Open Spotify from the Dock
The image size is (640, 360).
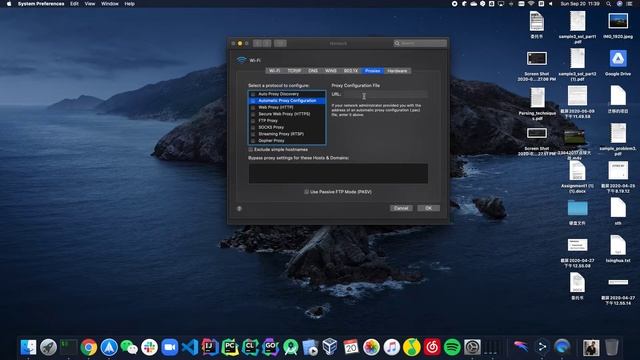(x=452, y=347)
